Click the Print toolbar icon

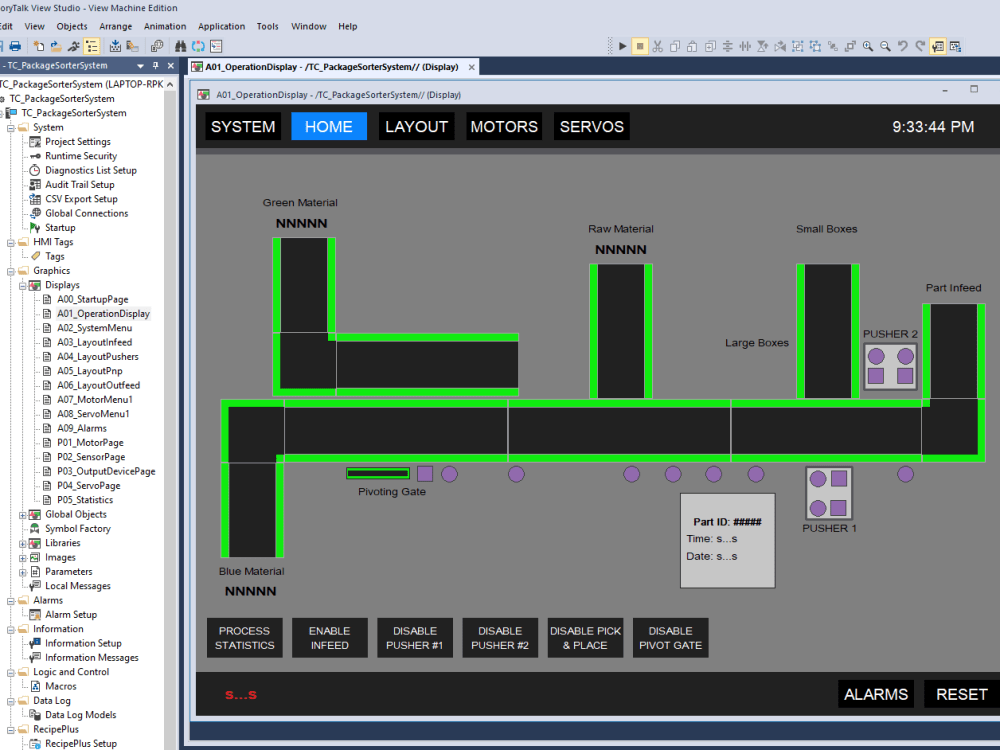tap(14, 45)
